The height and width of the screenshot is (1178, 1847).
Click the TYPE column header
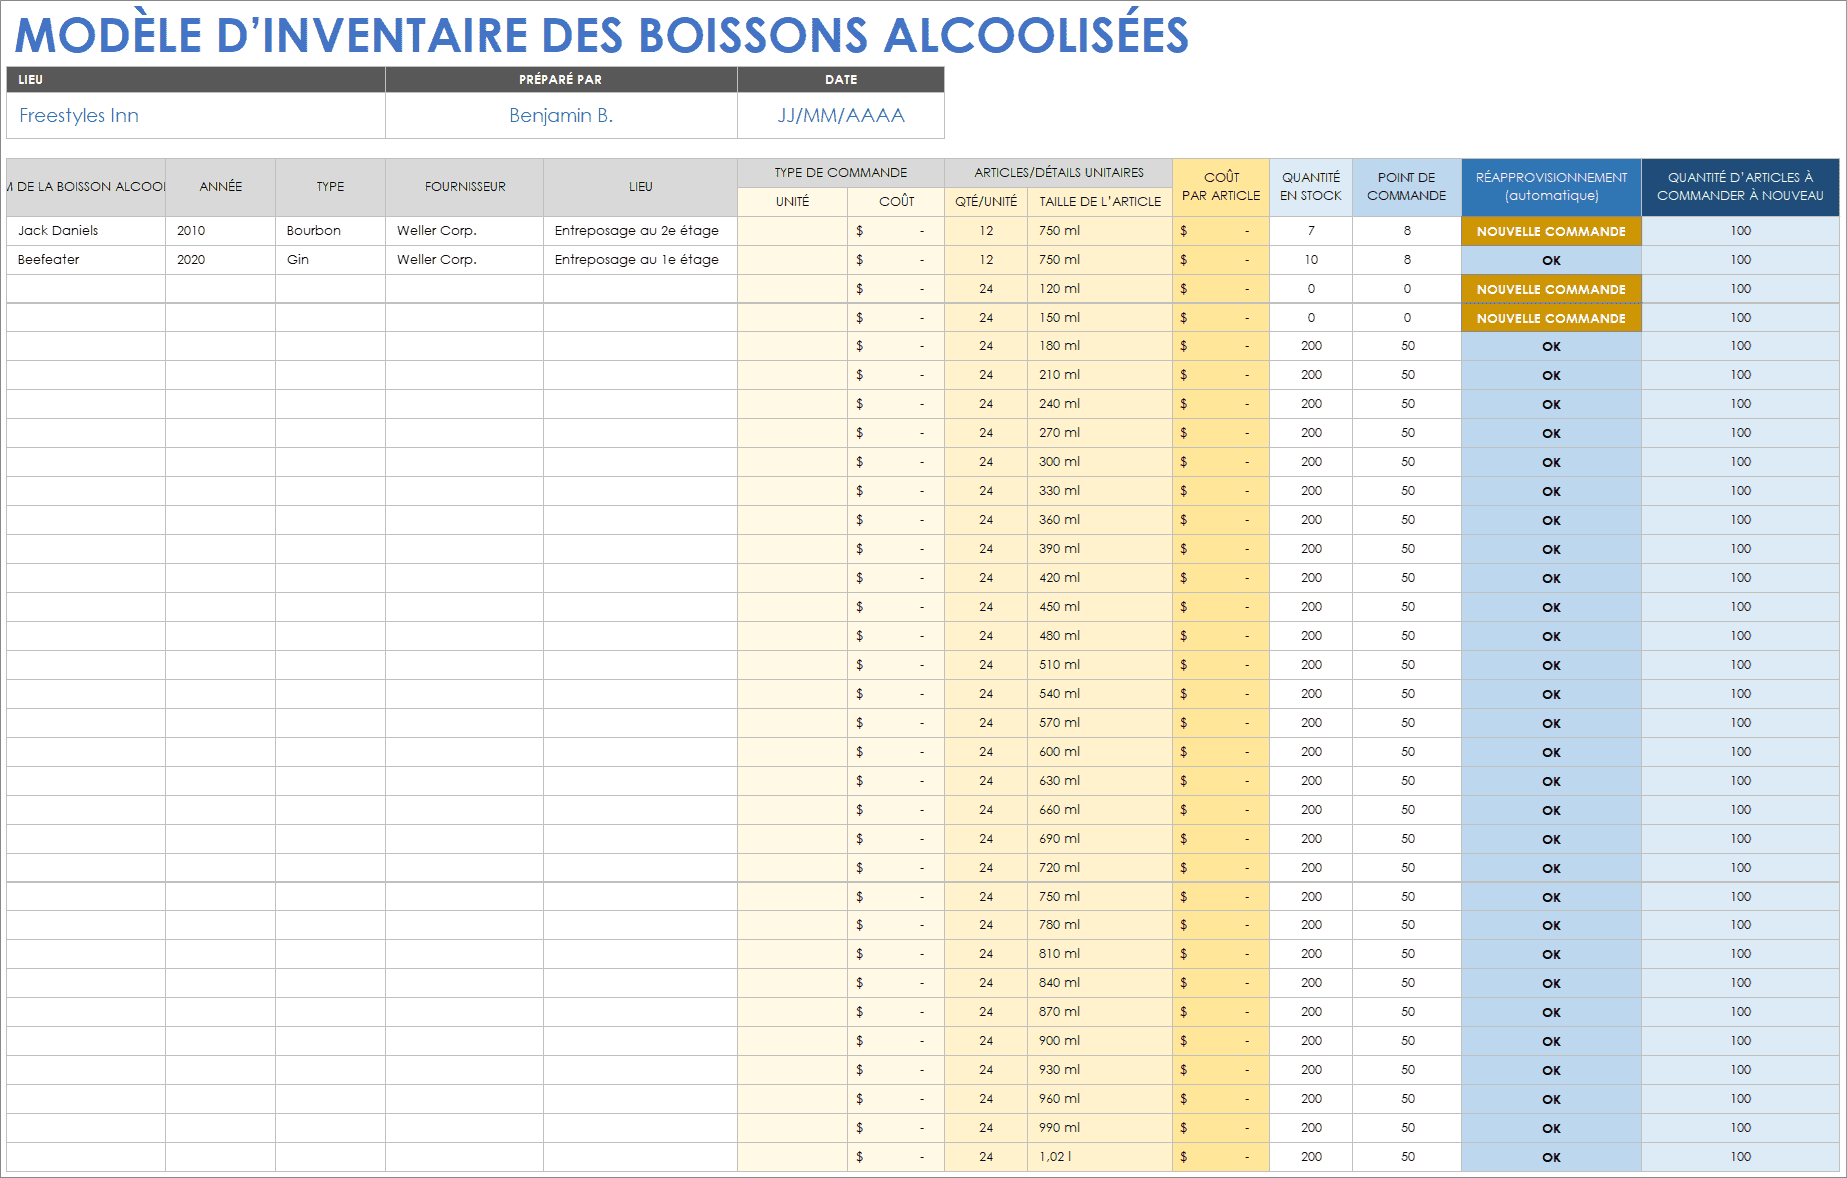(330, 187)
